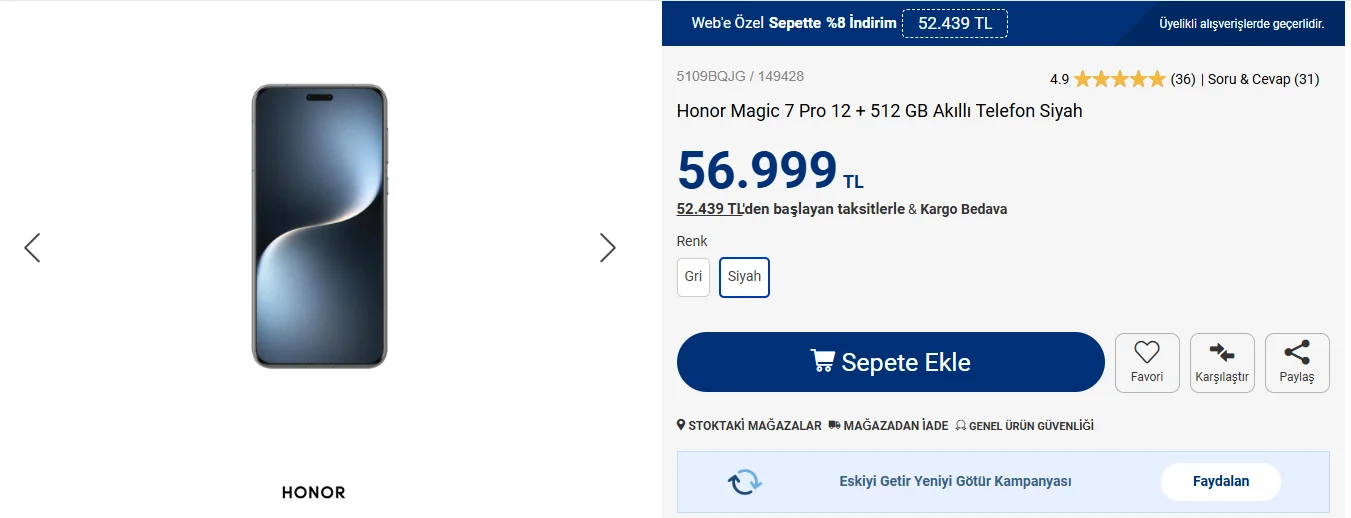Click the truck icon for store returns
The height and width of the screenshot is (518, 1351).
click(x=834, y=425)
